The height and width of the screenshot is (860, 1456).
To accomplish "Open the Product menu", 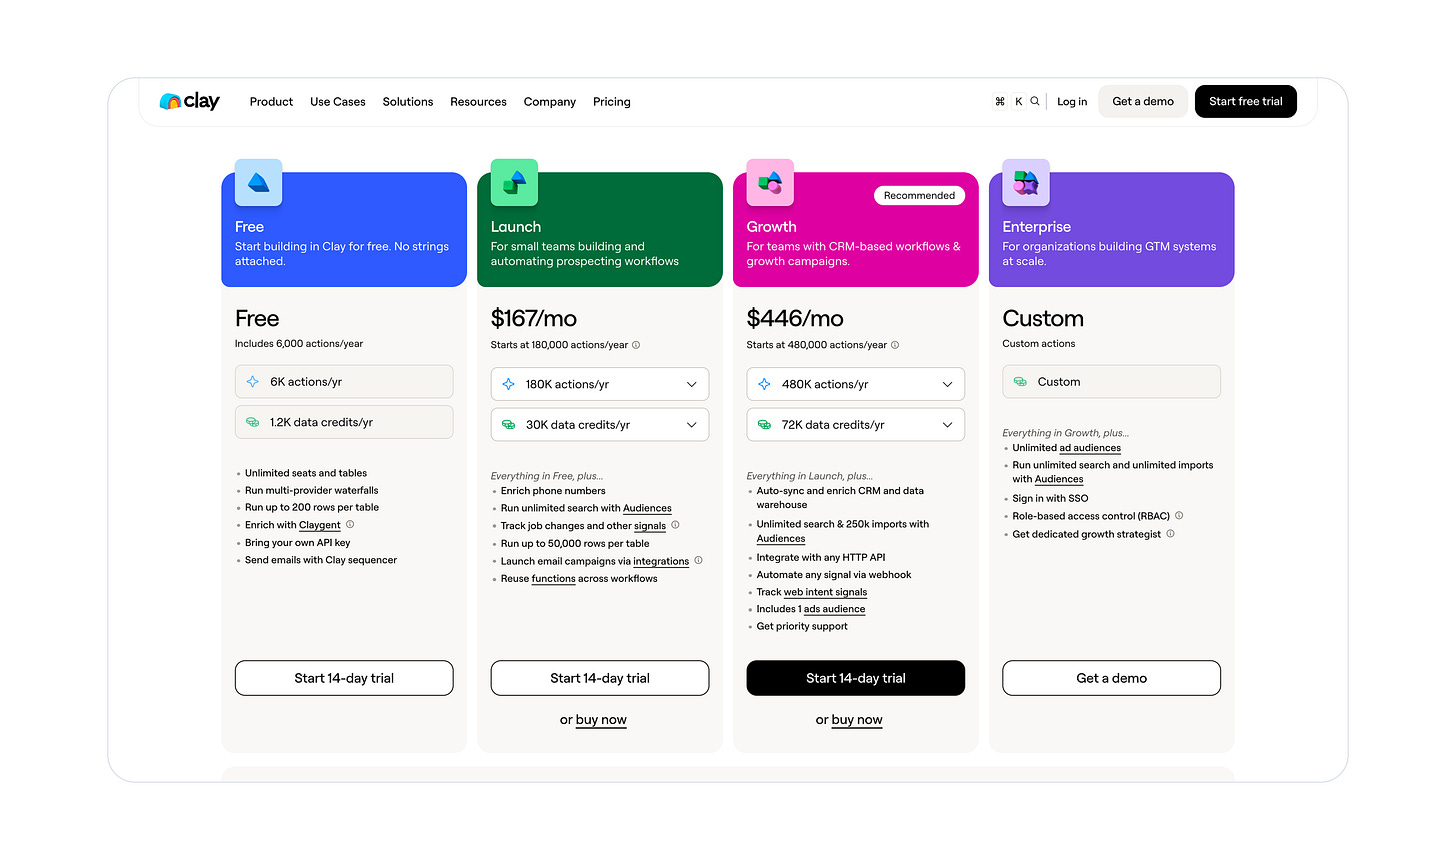I will pyautogui.click(x=271, y=102).
